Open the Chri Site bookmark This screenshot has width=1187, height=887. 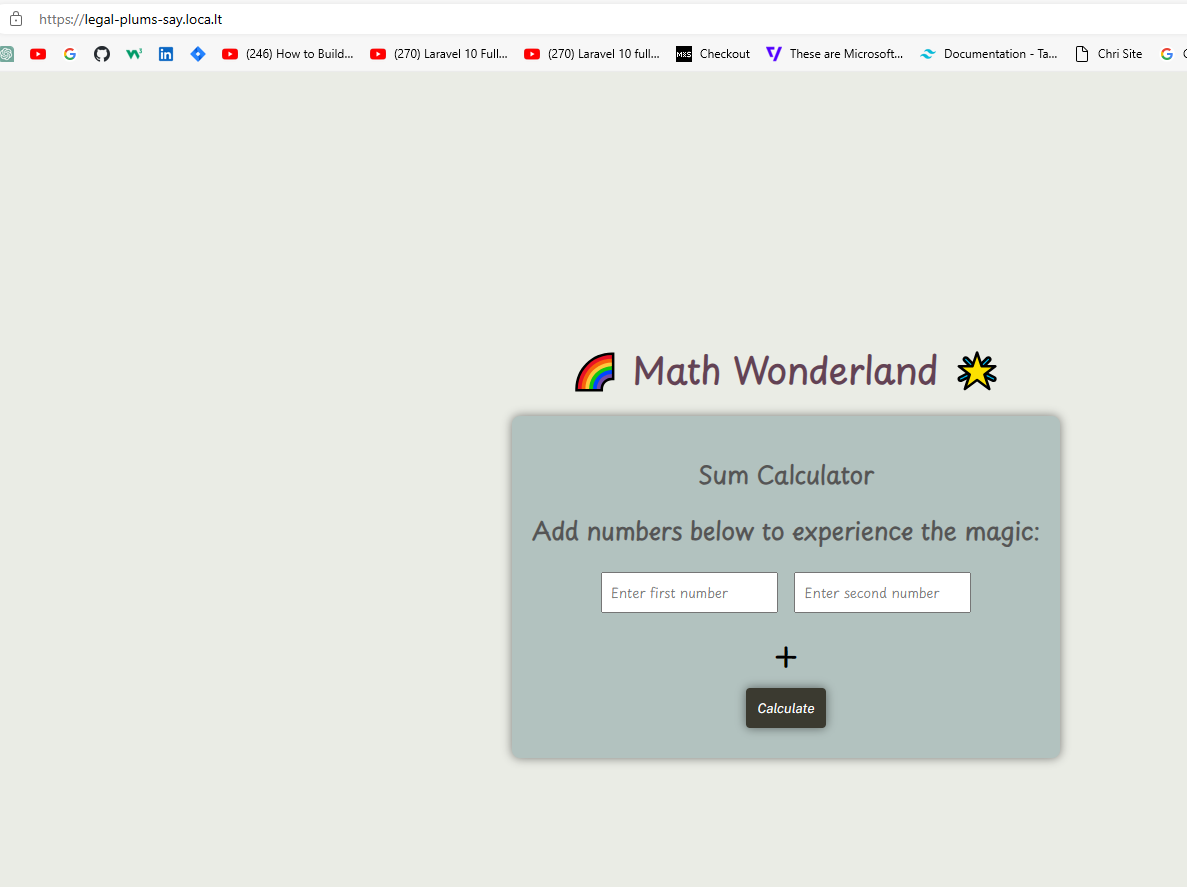[1108, 54]
